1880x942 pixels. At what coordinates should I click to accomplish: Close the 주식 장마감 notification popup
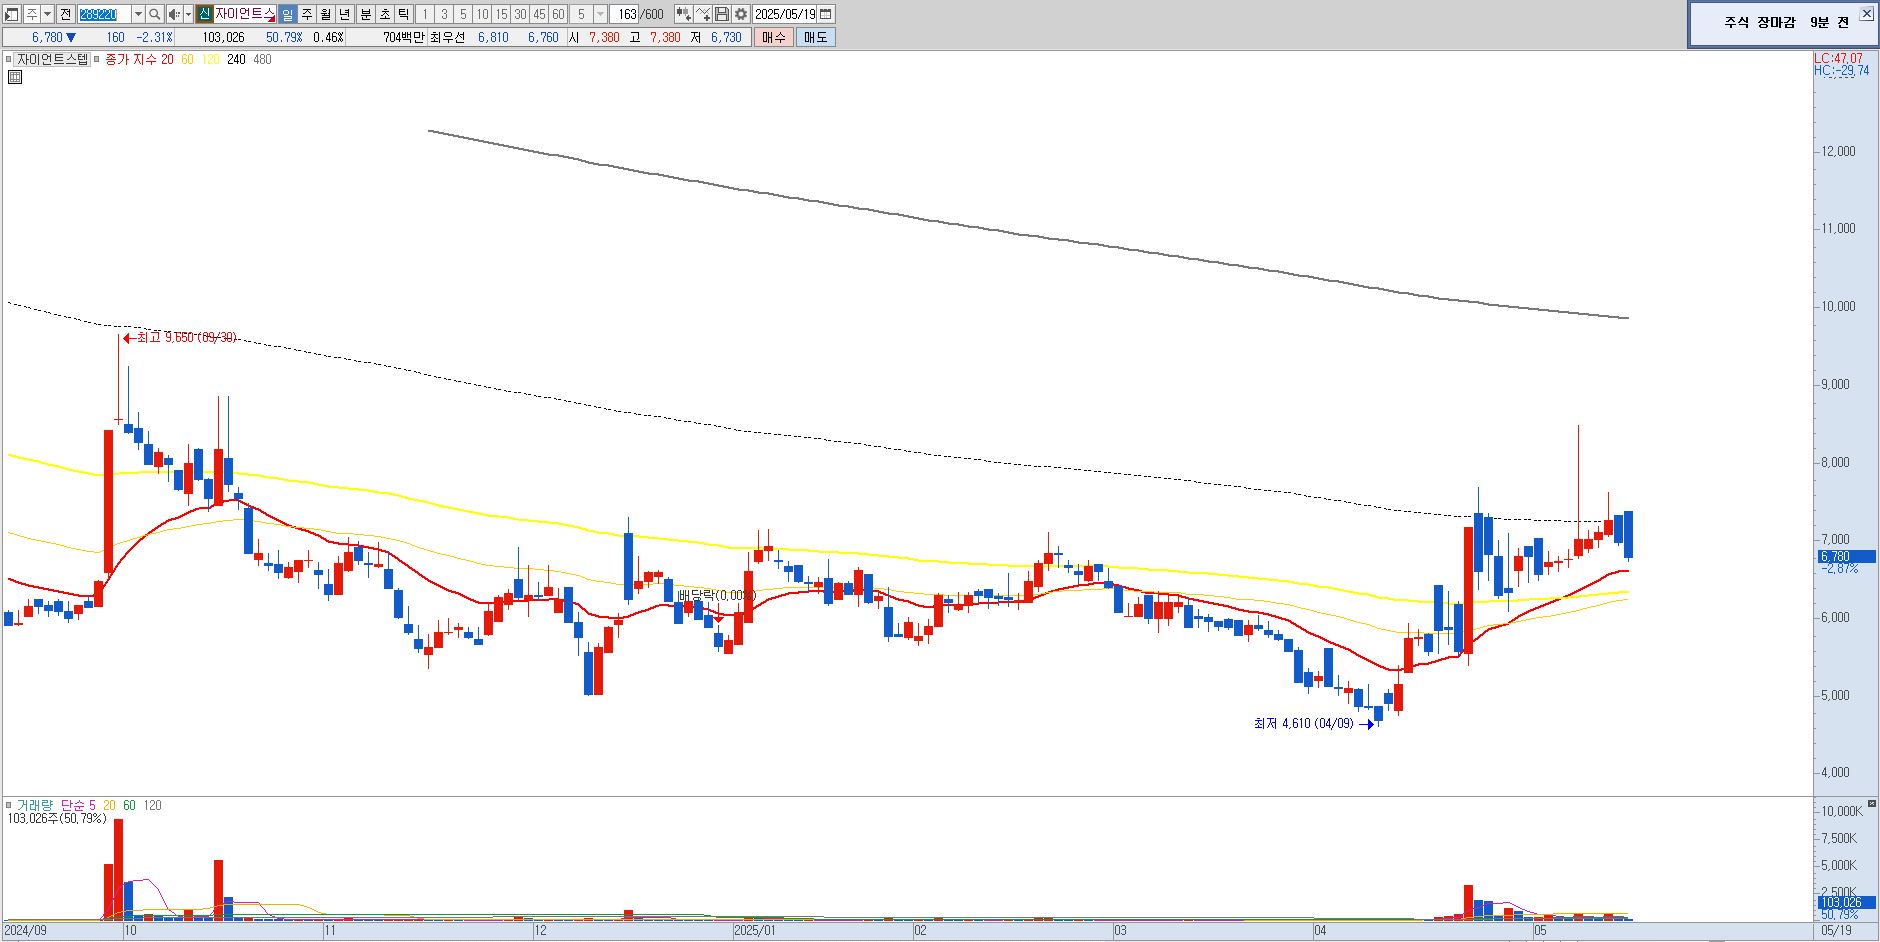(x=1866, y=14)
